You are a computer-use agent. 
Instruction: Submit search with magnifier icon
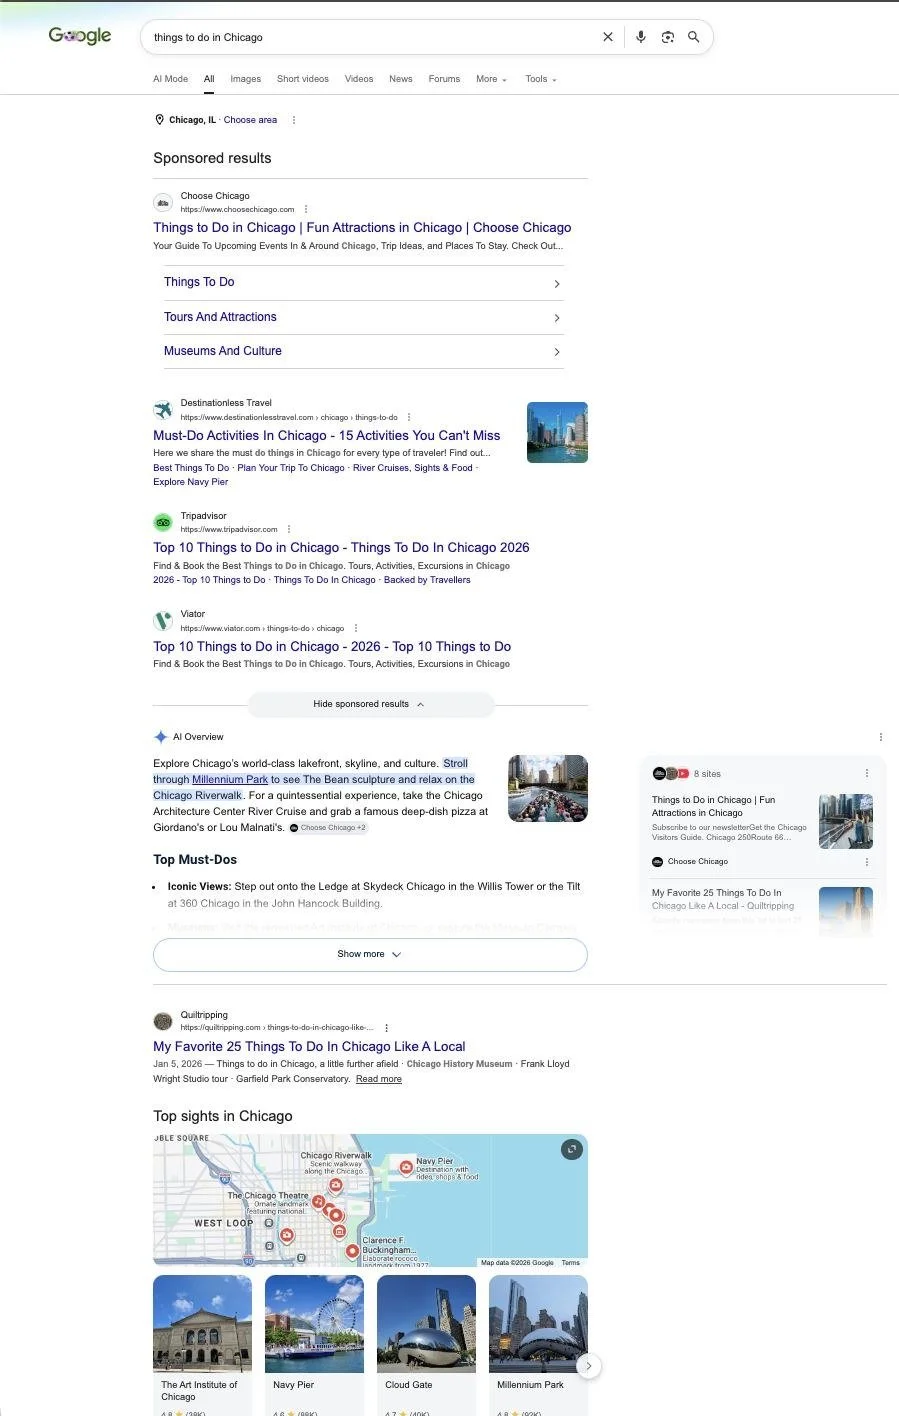click(x=693, y=37)
